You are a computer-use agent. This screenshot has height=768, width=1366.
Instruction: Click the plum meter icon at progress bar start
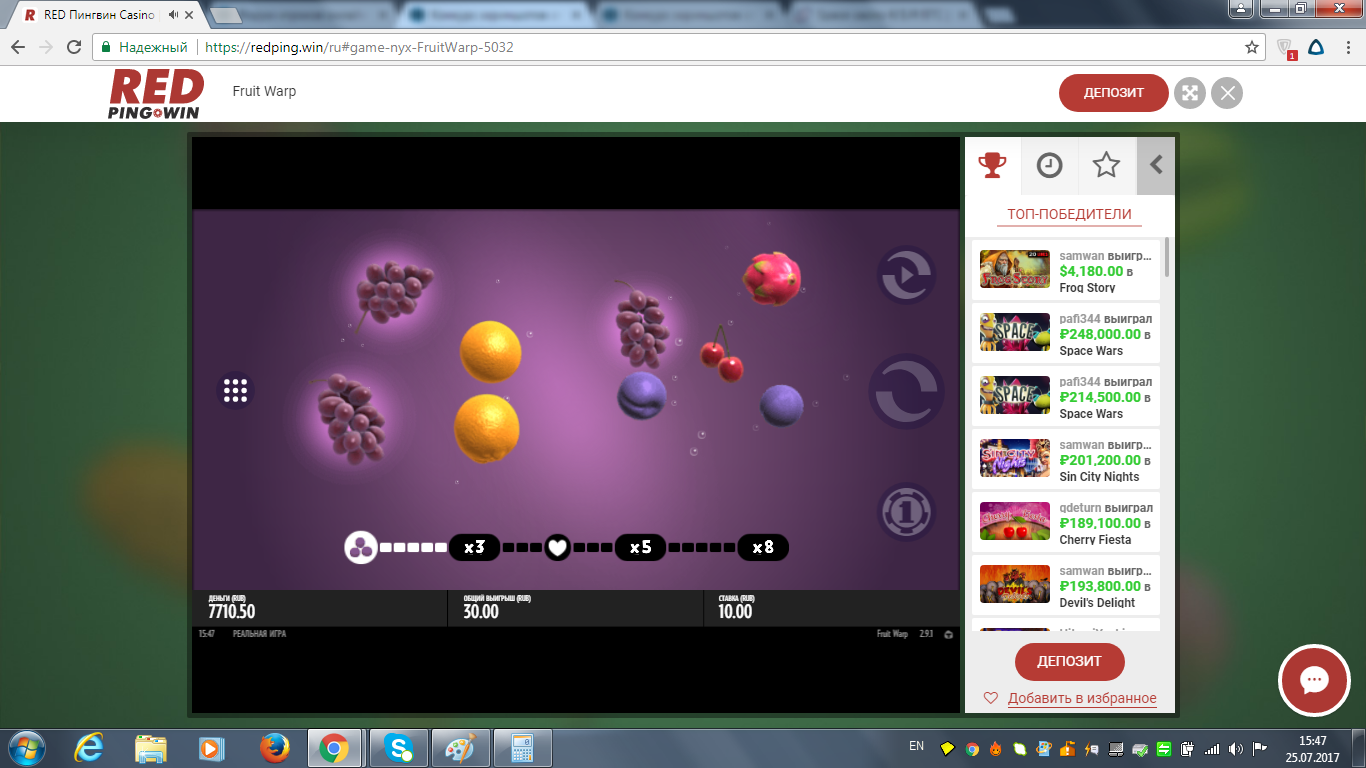[x=360, y=547]
